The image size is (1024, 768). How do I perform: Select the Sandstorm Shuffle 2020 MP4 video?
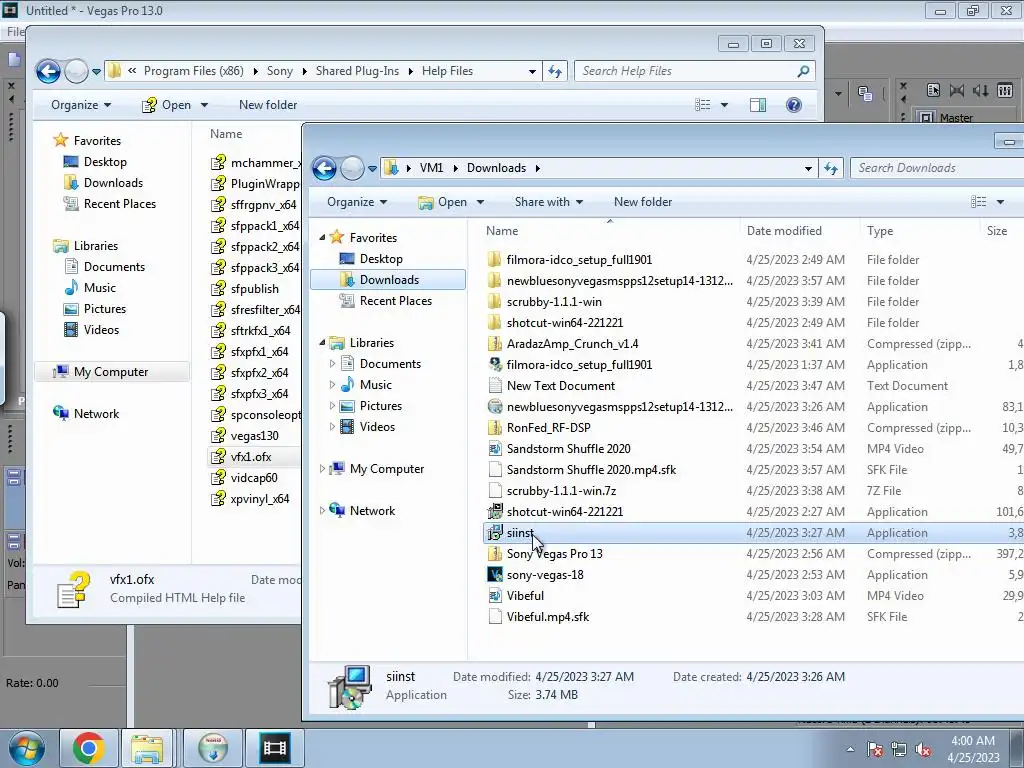pos(568,449)
